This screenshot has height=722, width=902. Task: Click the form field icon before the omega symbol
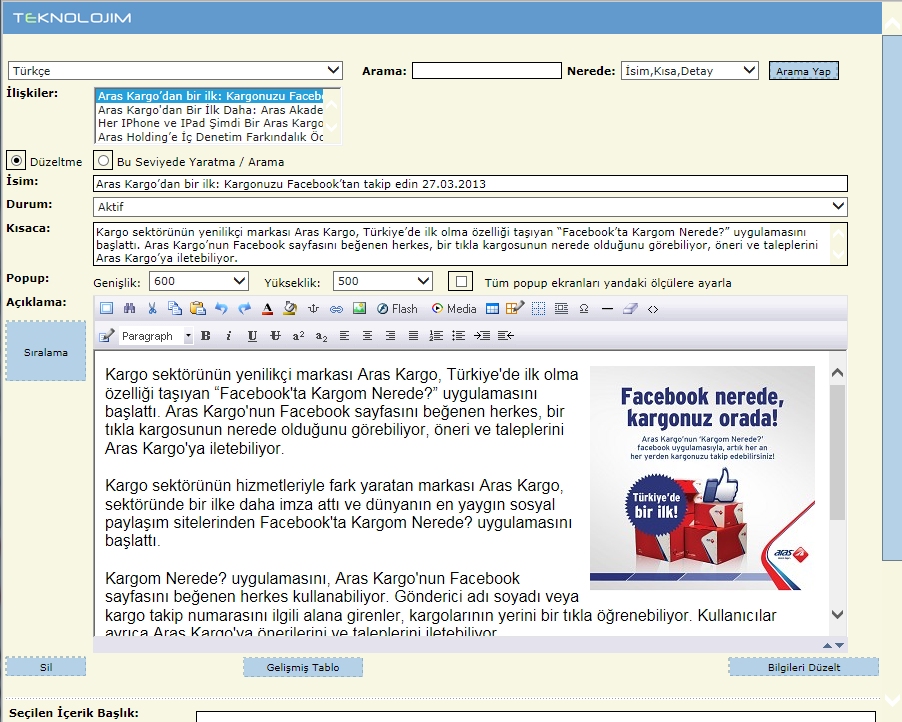pyautogui.click(x=561, y=309)
